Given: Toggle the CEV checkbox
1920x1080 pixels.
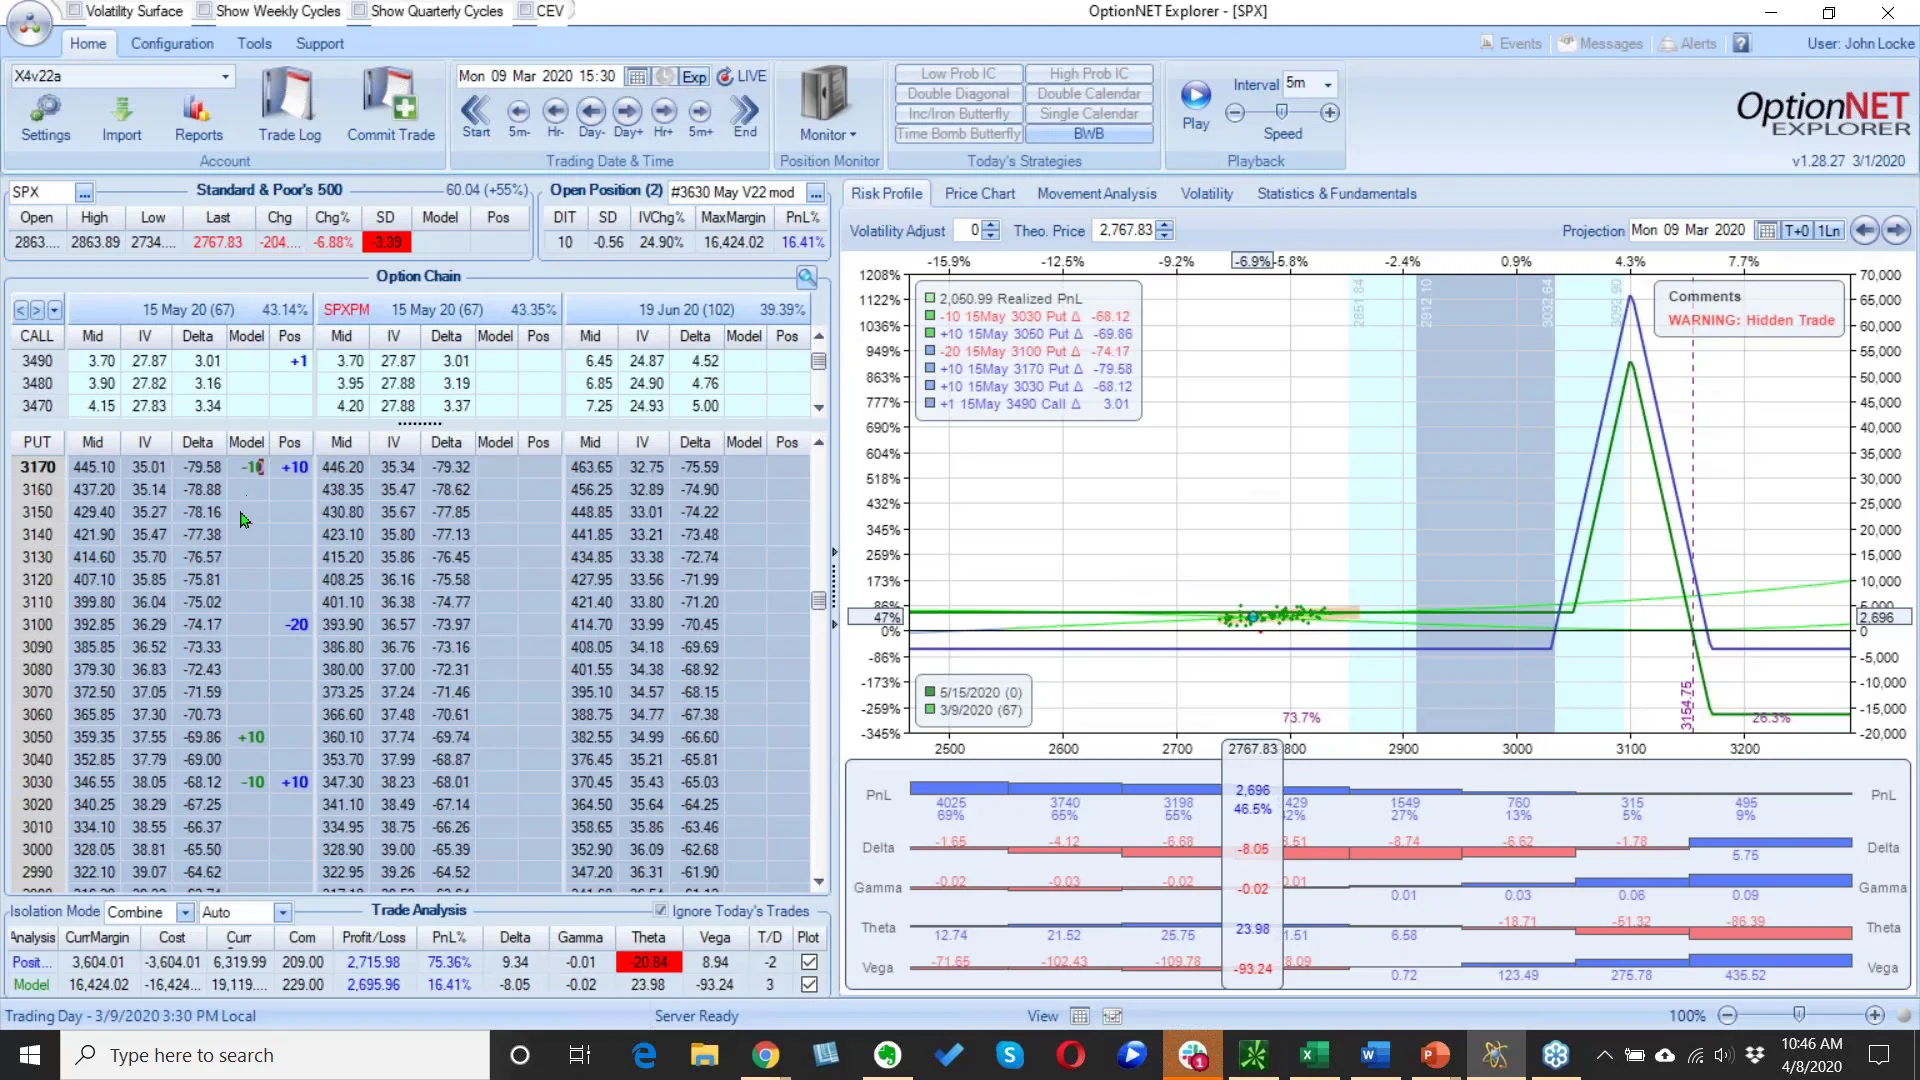Looking at the screenshot, I should click(x=525, y=11).
